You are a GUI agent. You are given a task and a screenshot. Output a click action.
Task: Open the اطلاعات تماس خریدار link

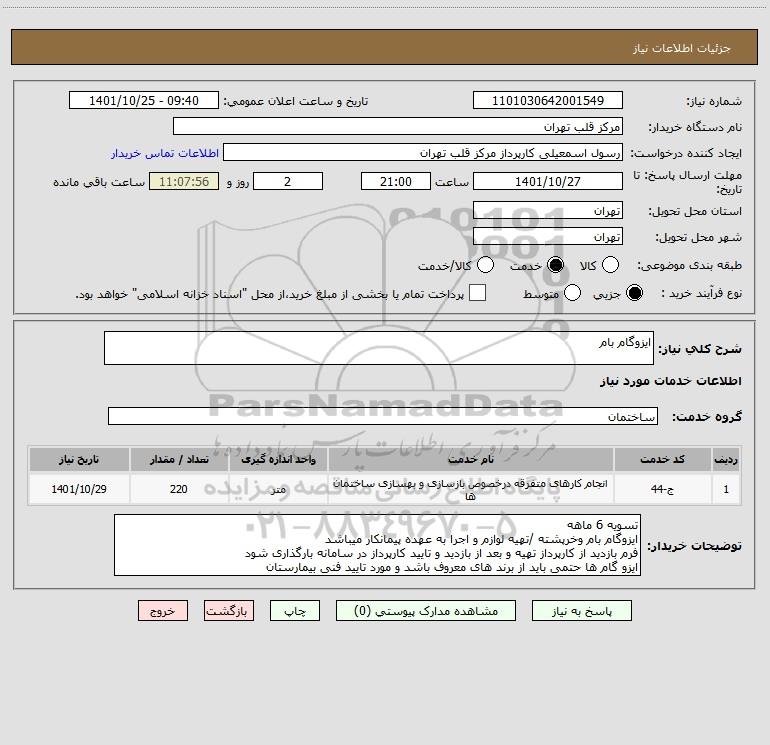[165, 153]
